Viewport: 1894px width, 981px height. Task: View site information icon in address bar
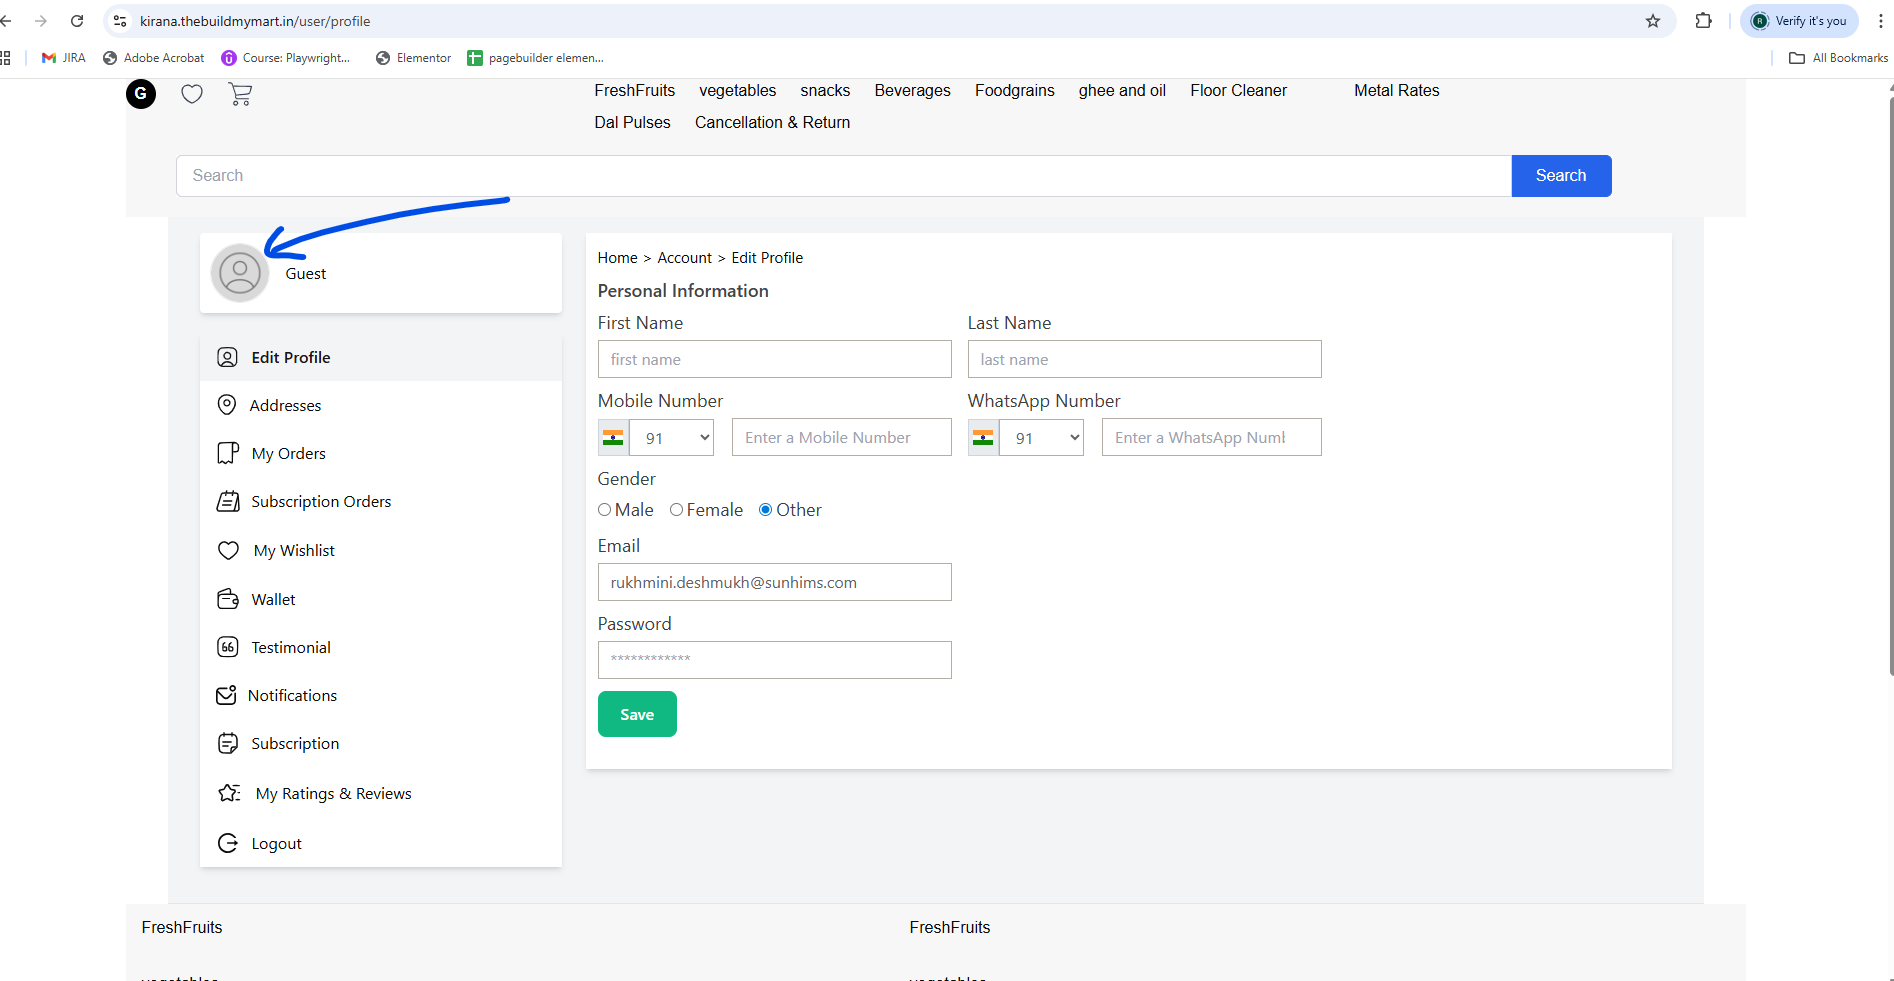(x=120, y=21)
